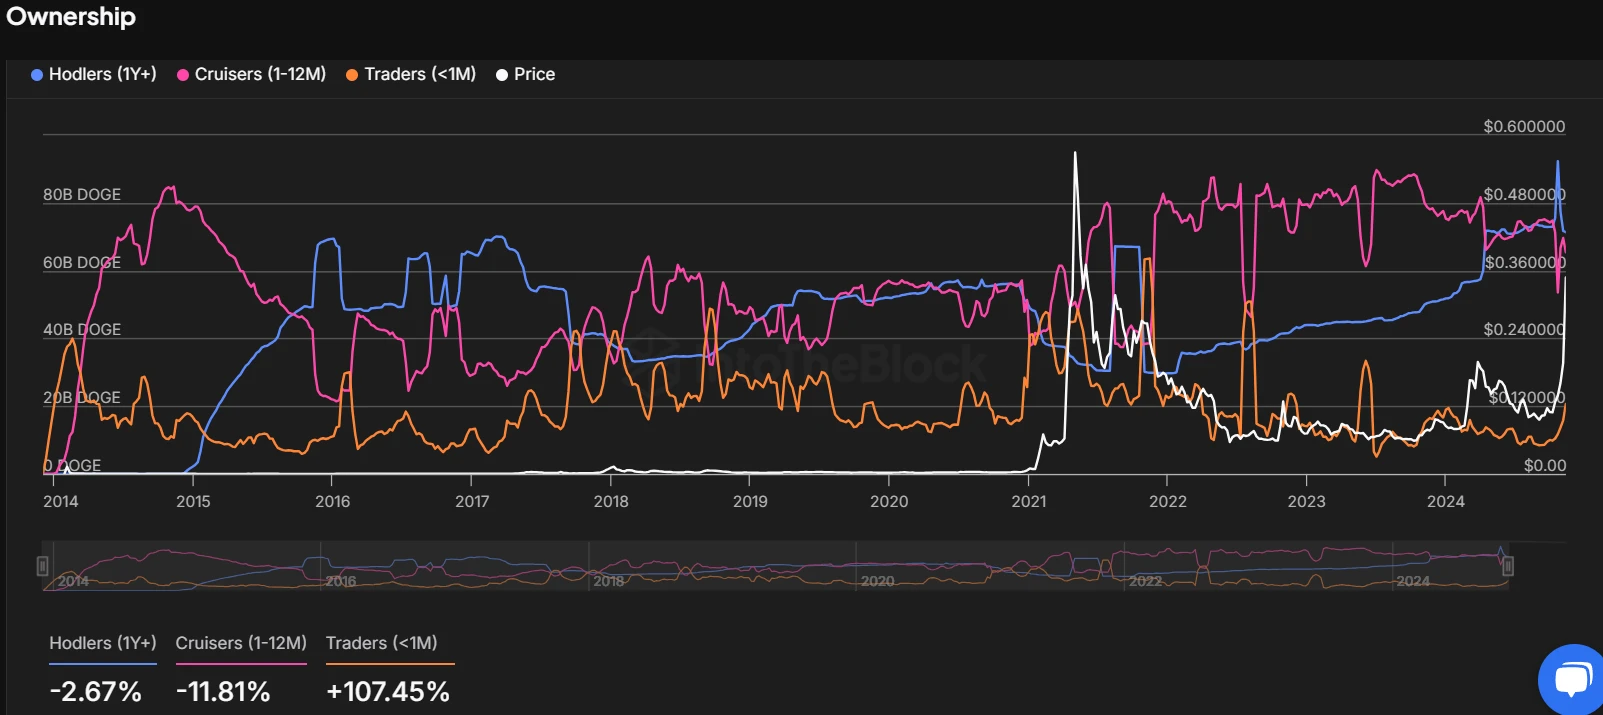Click the 2019 x-axis label
The height and width of the screenshot is (715, 1603).
750,501
